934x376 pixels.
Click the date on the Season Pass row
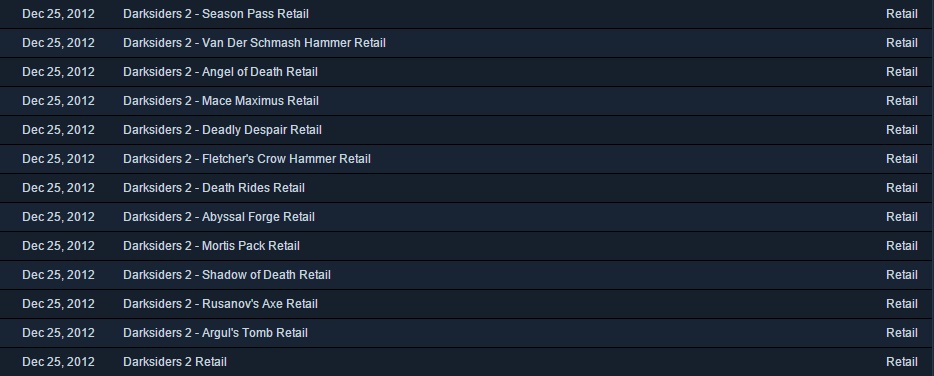click(58, 14)
